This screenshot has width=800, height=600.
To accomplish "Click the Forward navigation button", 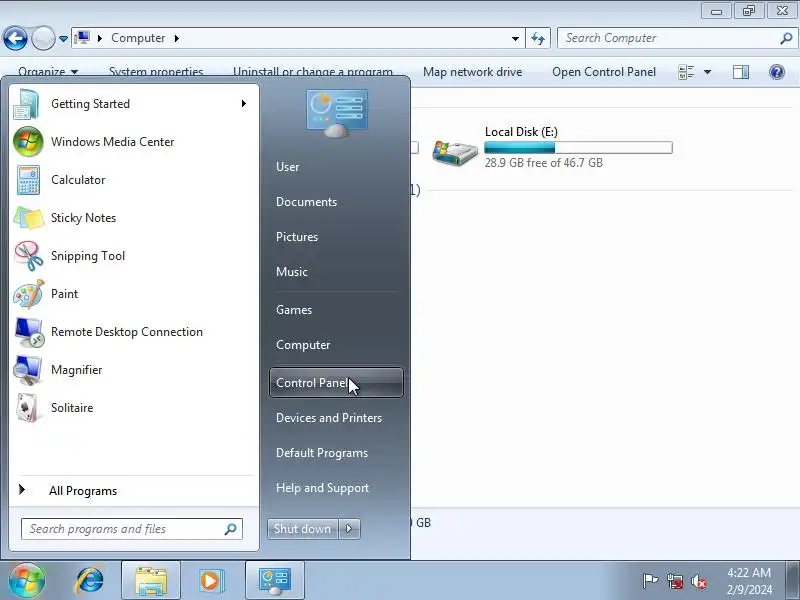I will tap(43, 38).
